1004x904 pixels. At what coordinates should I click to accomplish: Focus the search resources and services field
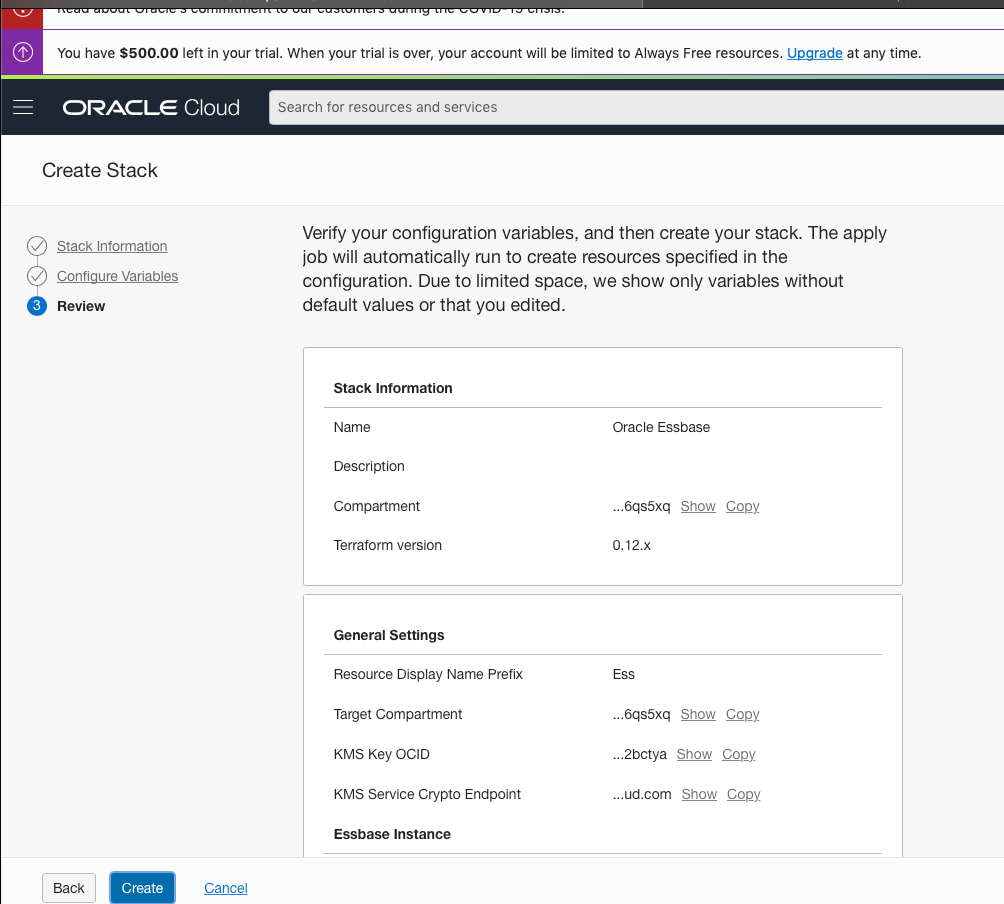[x=636, y=107]
